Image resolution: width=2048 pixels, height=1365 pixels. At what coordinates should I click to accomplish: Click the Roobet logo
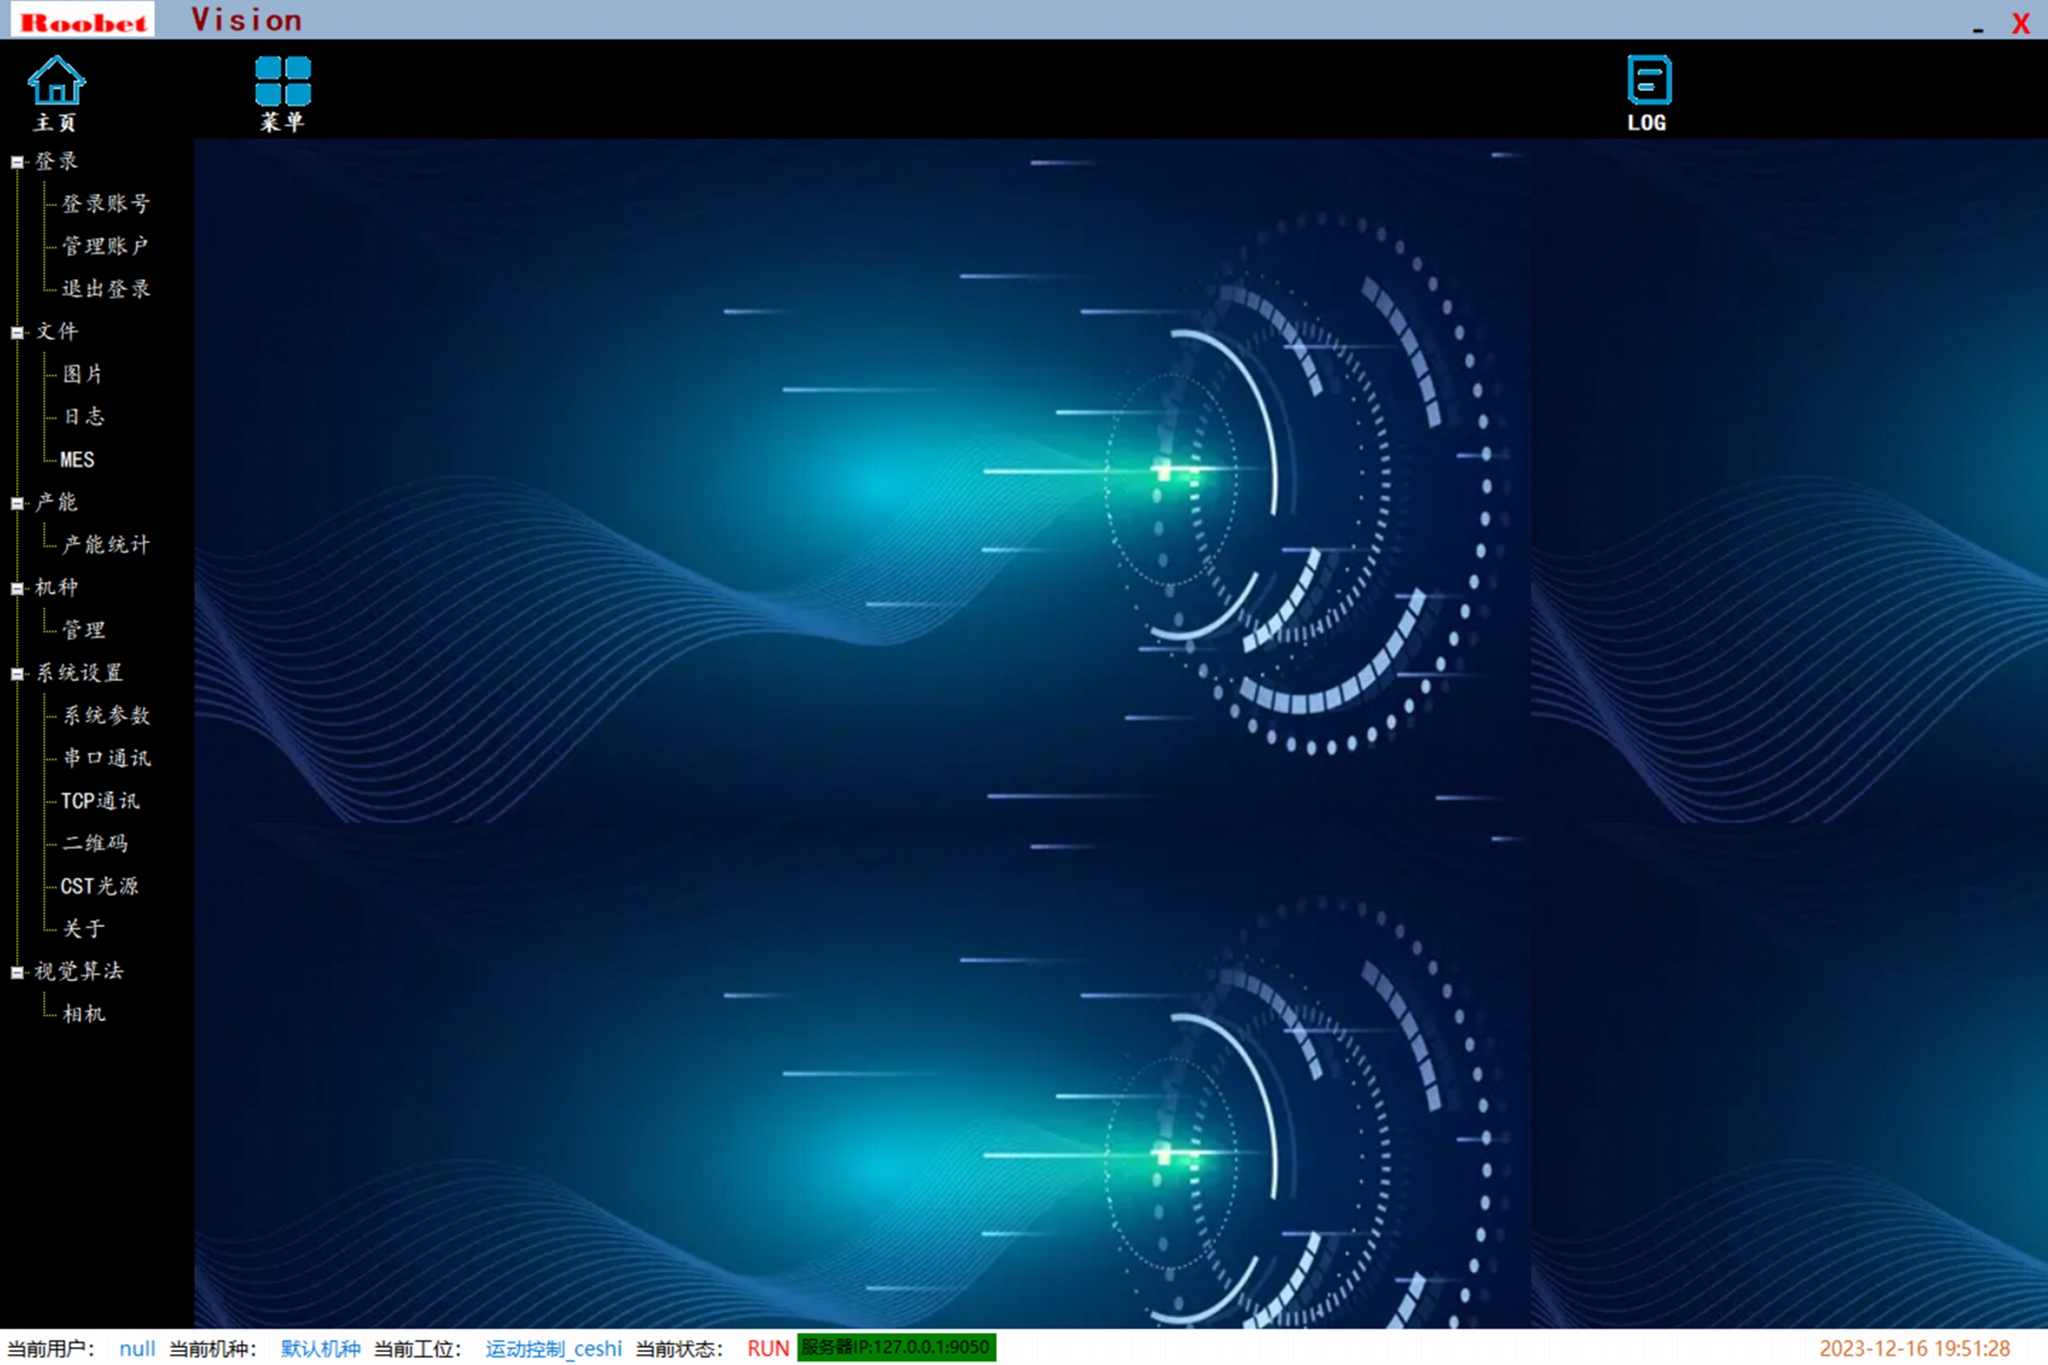click(83, 20)
